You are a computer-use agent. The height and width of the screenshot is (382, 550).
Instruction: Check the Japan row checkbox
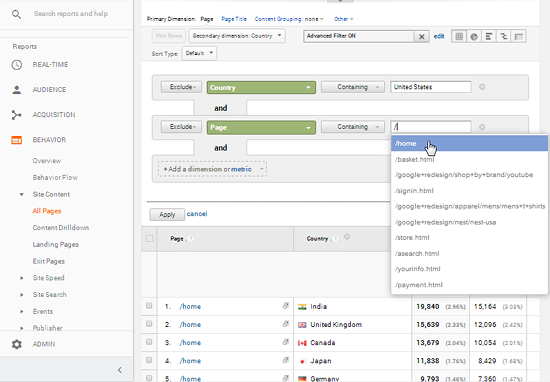(x=149, y=360)
